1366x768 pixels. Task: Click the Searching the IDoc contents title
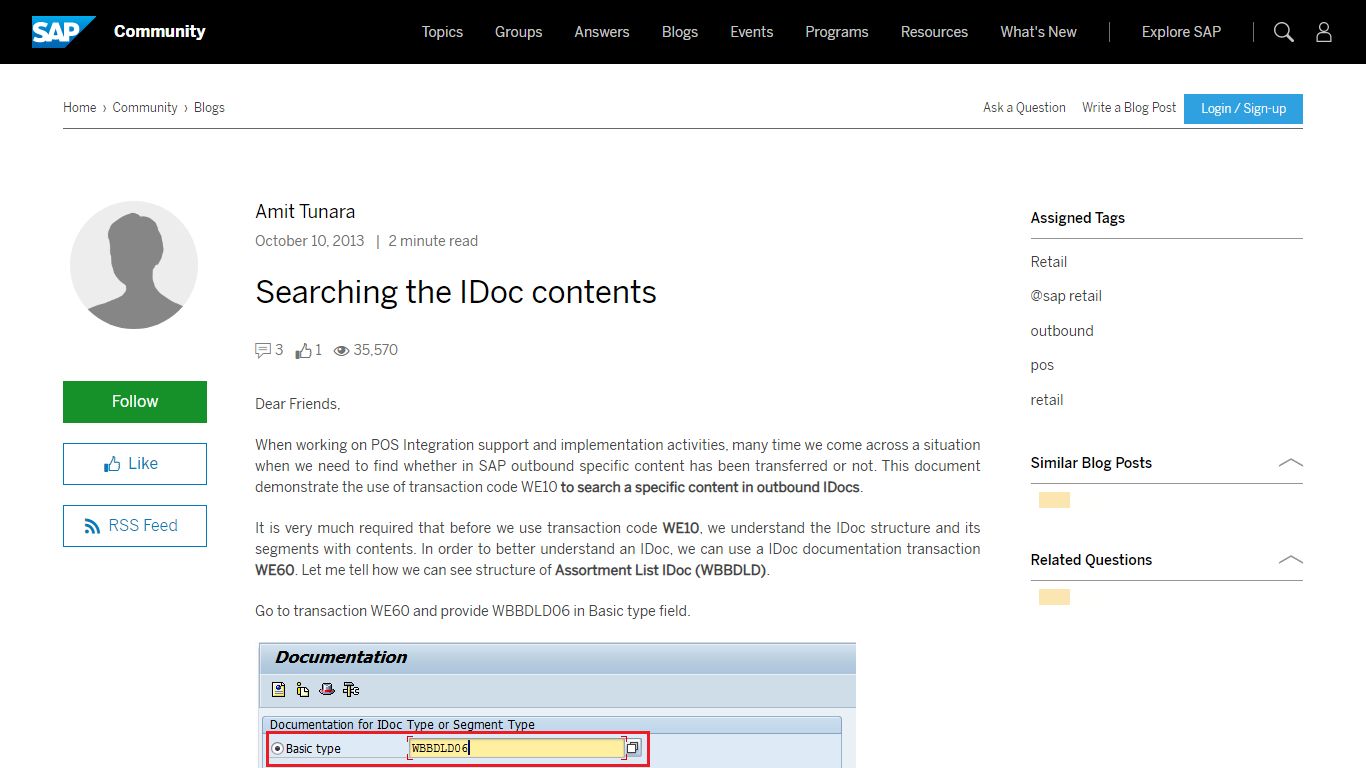[x=456, y=292]
